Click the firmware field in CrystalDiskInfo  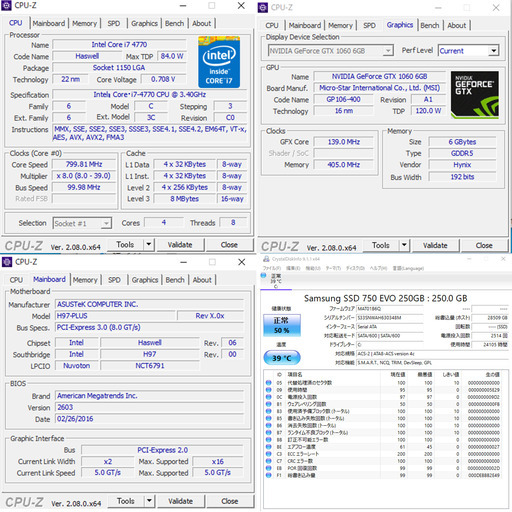coord(390,309)
